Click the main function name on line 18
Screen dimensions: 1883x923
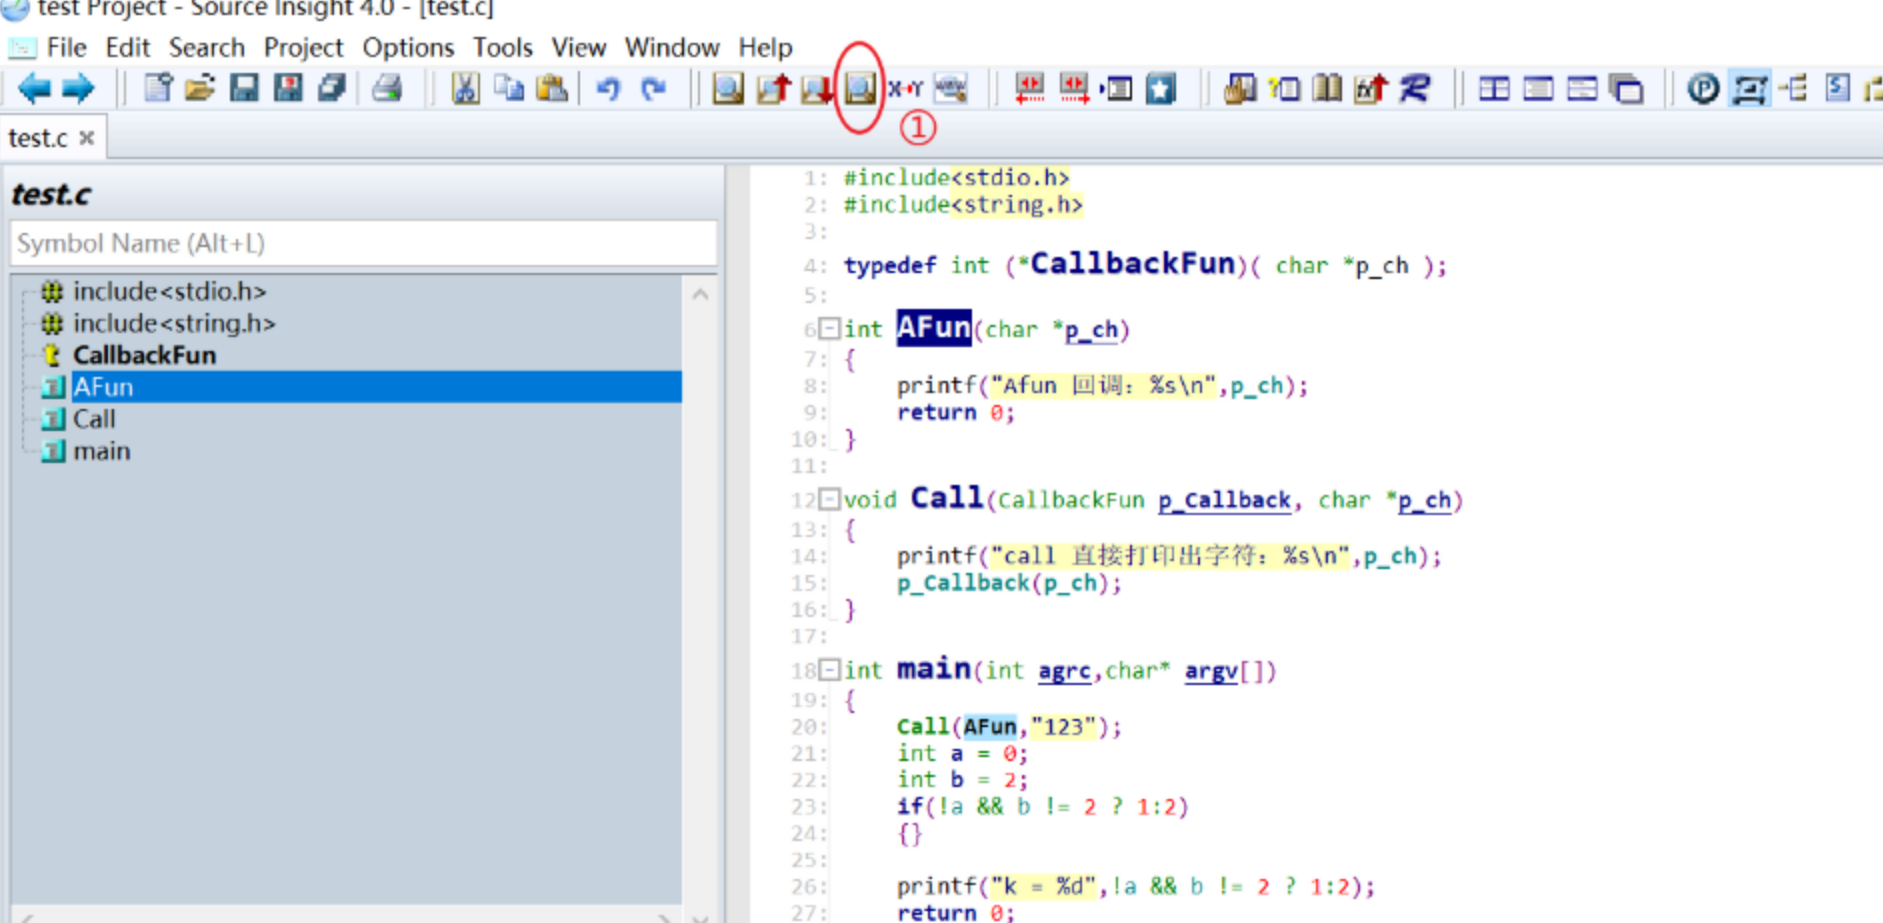click(x=933, y=668)
